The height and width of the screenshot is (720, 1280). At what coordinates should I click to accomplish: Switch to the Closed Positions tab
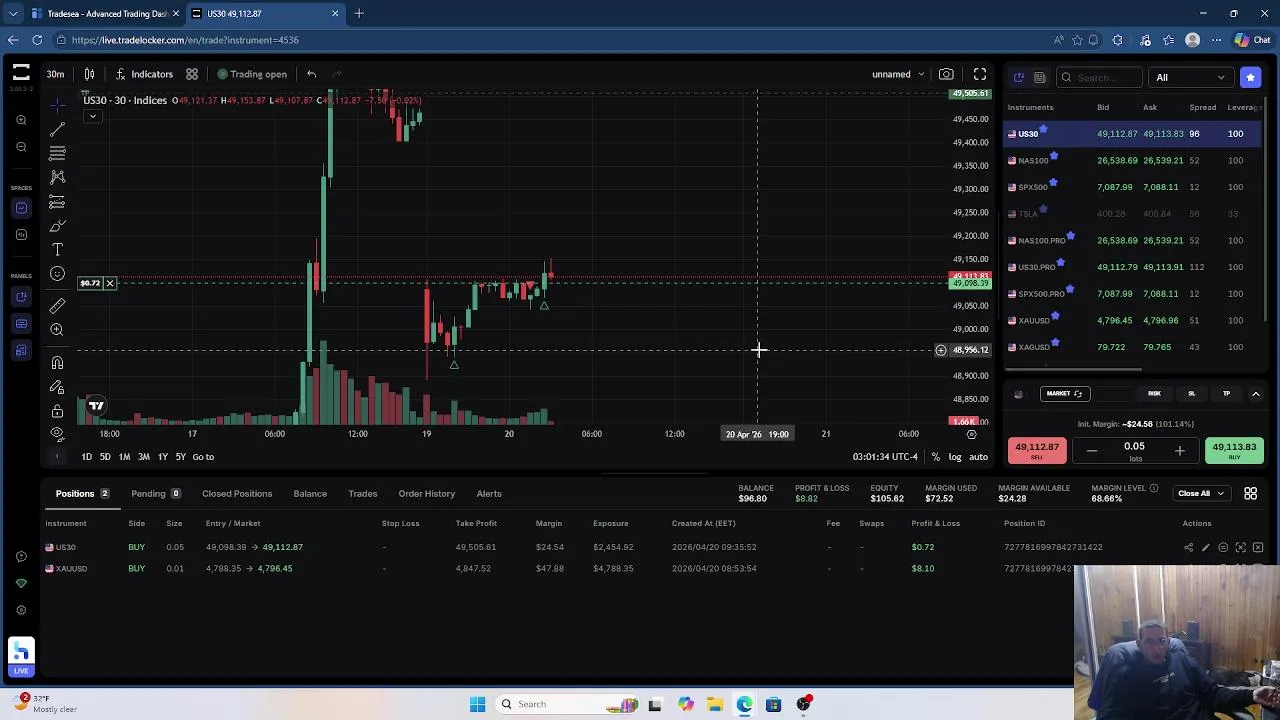237,494
